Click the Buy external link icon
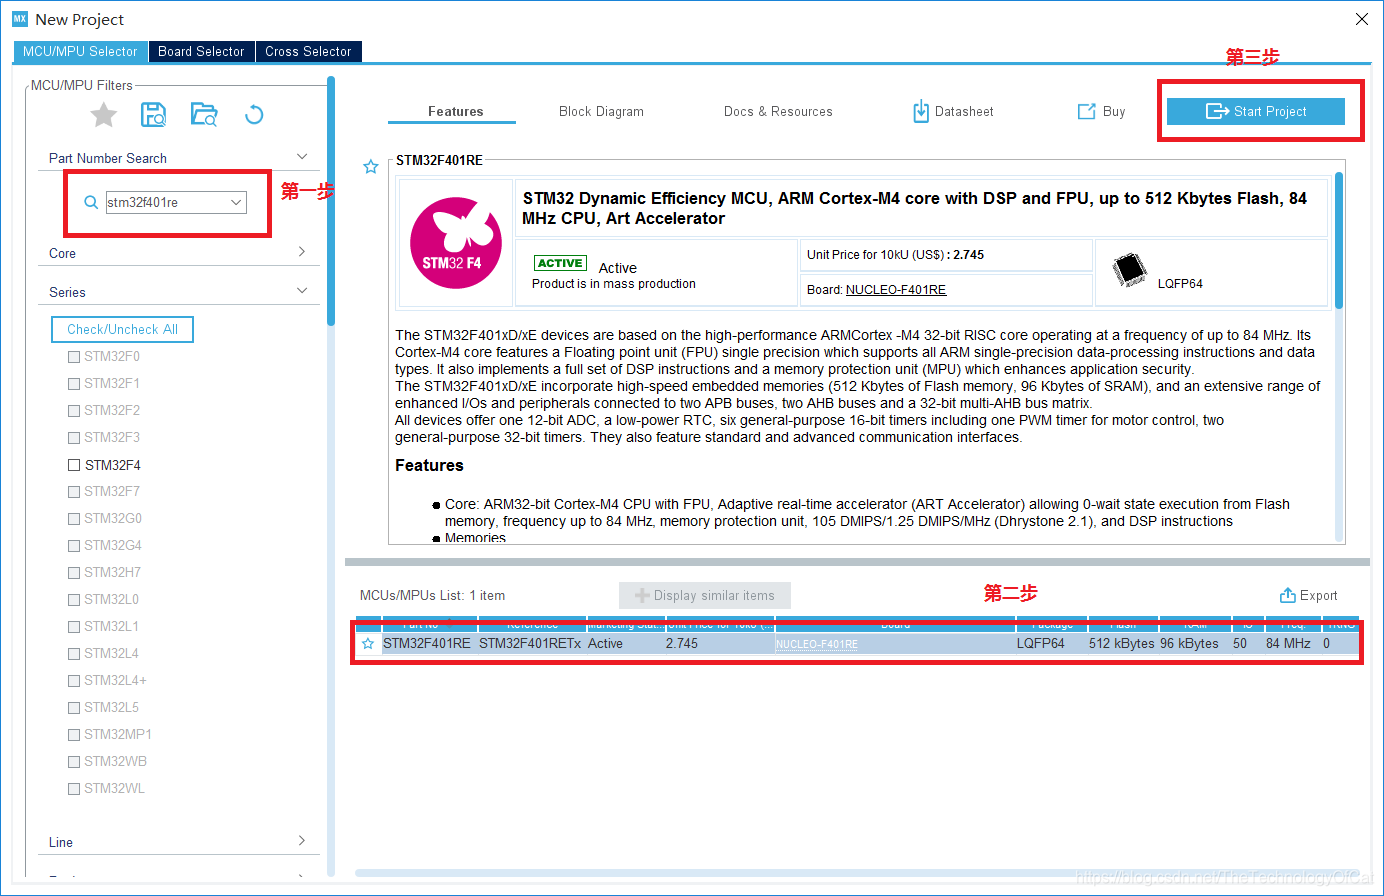The image size is (1384, 896). pyautogui.click(x=1086, y=111)
